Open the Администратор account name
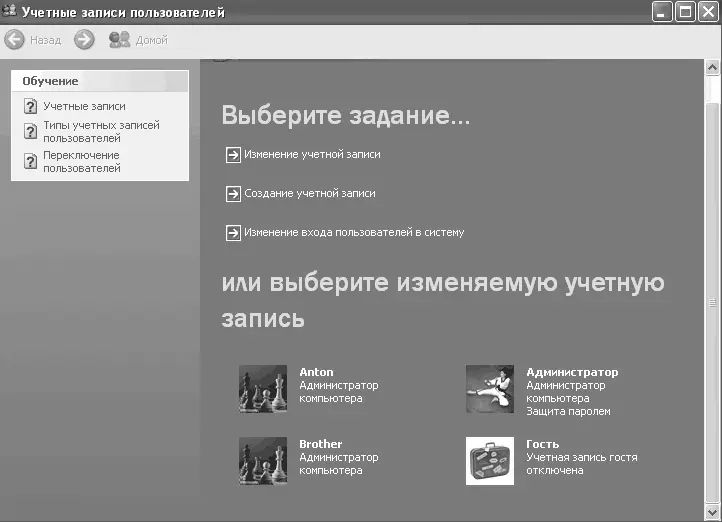The height and width of the screenshot is (522, 722). [572, 372]
